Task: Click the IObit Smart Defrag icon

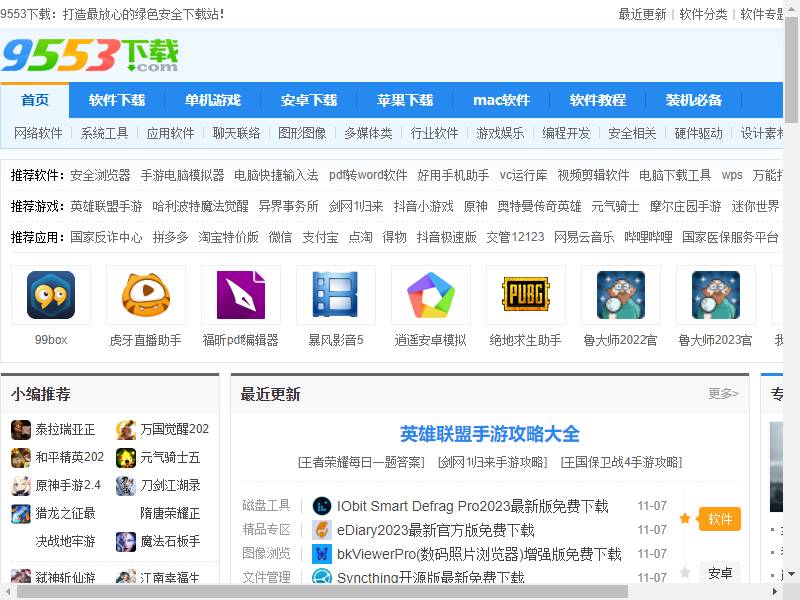Action: [322, 506]
